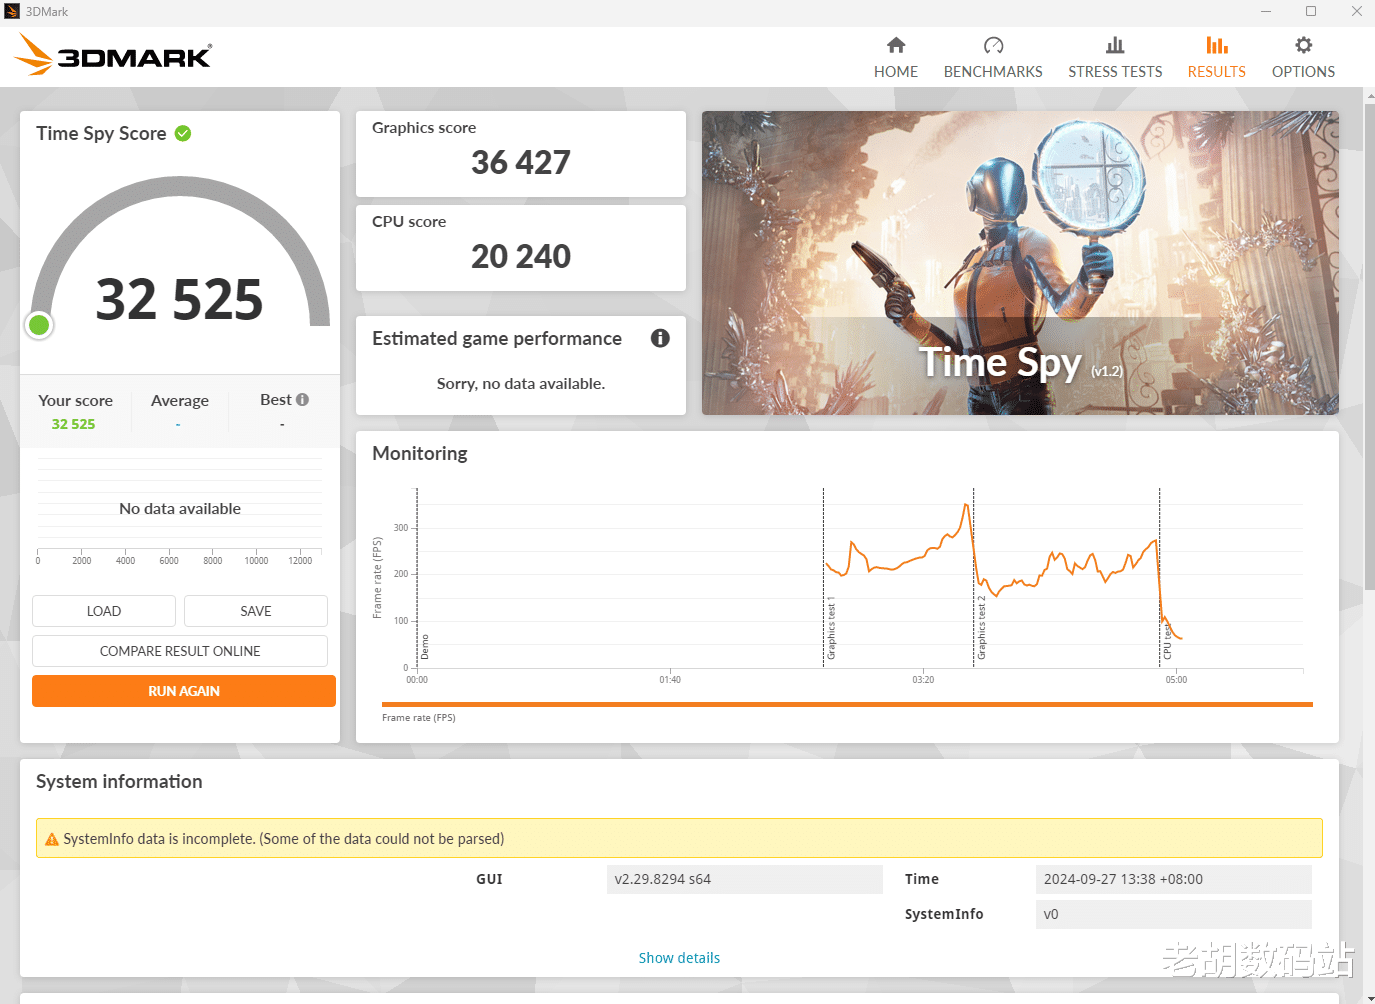This screenshot has width=1375, height=1004.
Task: Click the 'Sorry, no data available' message
Action: [521, 383]
